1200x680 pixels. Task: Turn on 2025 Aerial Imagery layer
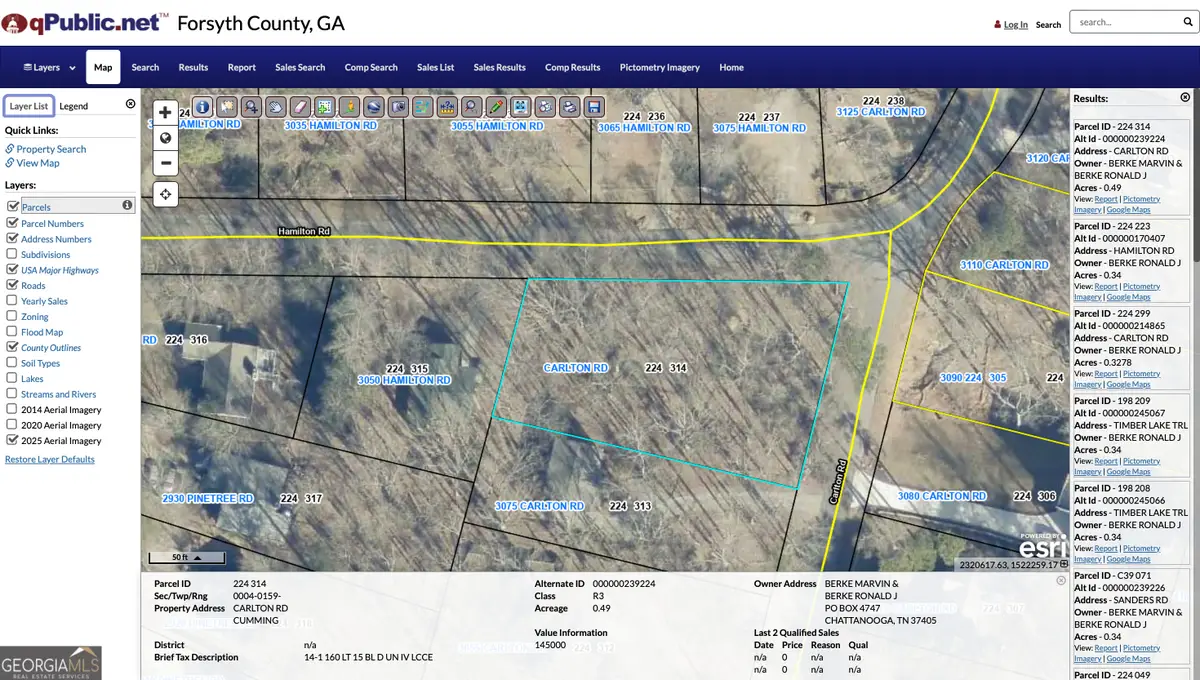pyautogui.click(x=11, y=440)
